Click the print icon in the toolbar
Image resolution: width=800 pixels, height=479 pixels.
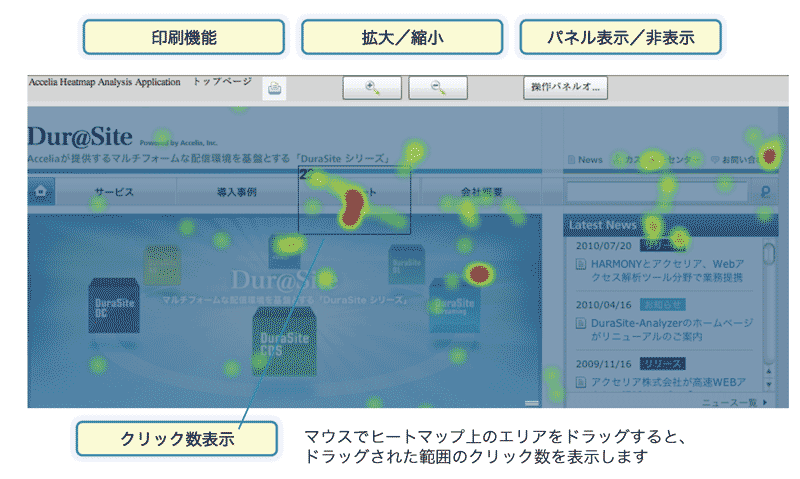click(x=274, y=88)
